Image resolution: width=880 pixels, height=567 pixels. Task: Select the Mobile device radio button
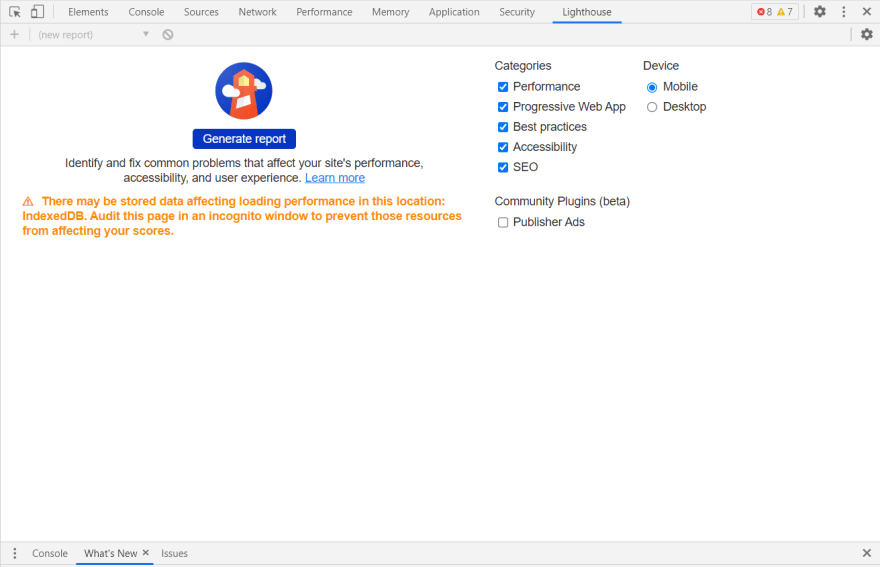tap(652, 88)
